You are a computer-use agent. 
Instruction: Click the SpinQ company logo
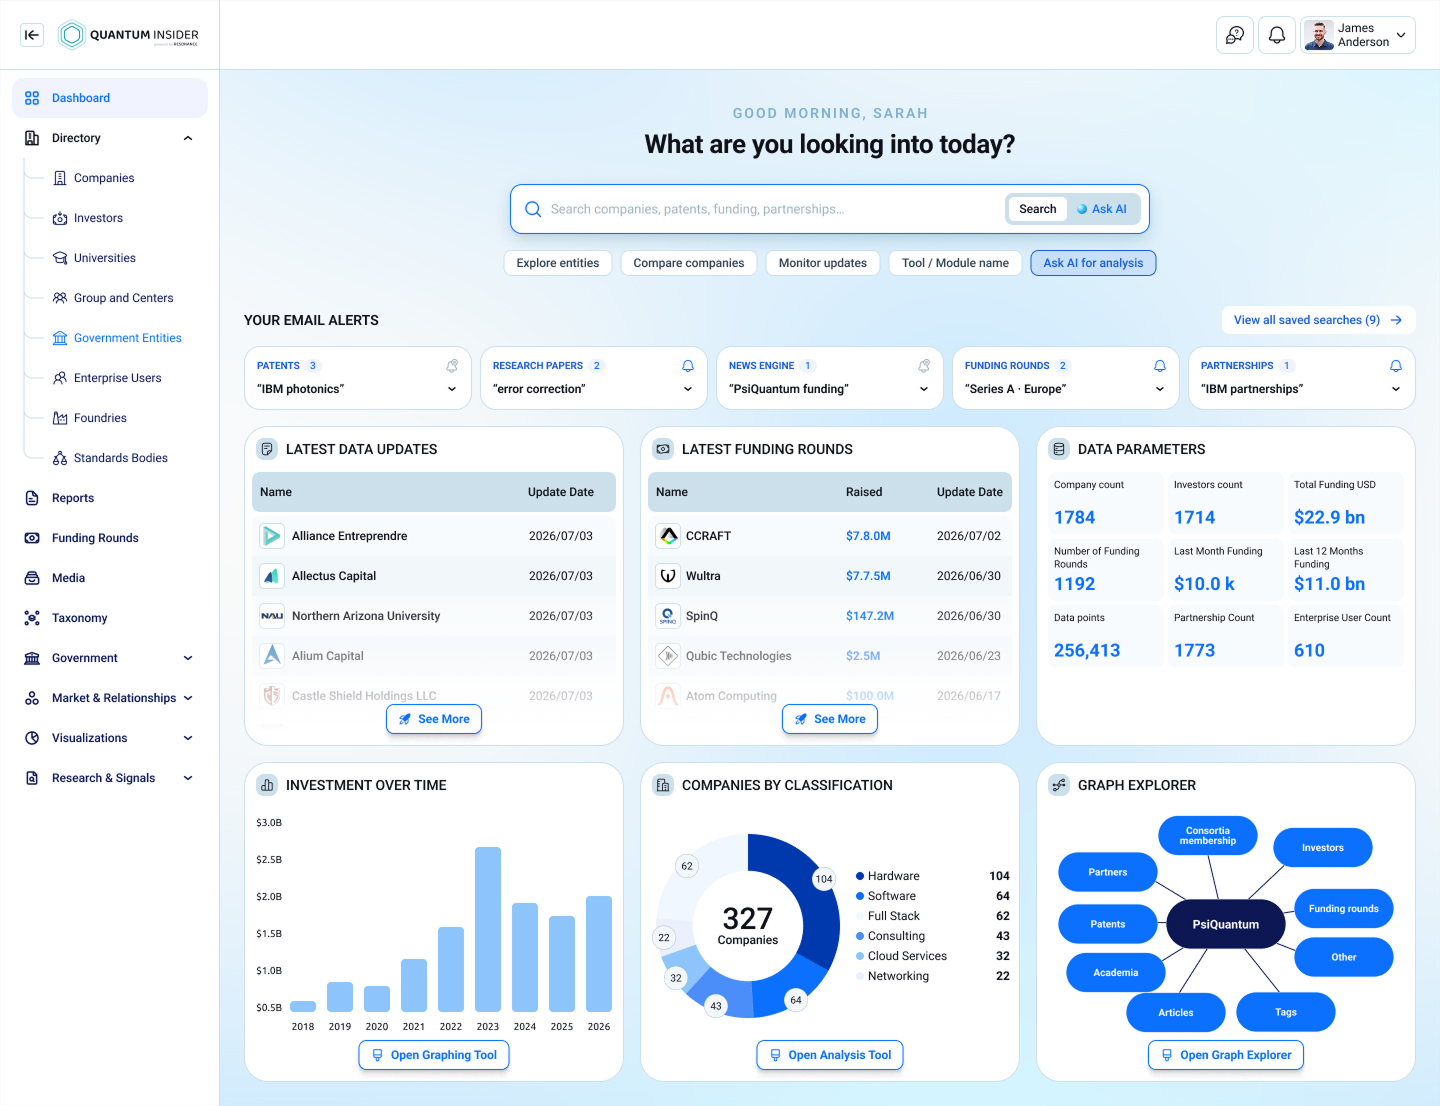(x=668, y=616)
